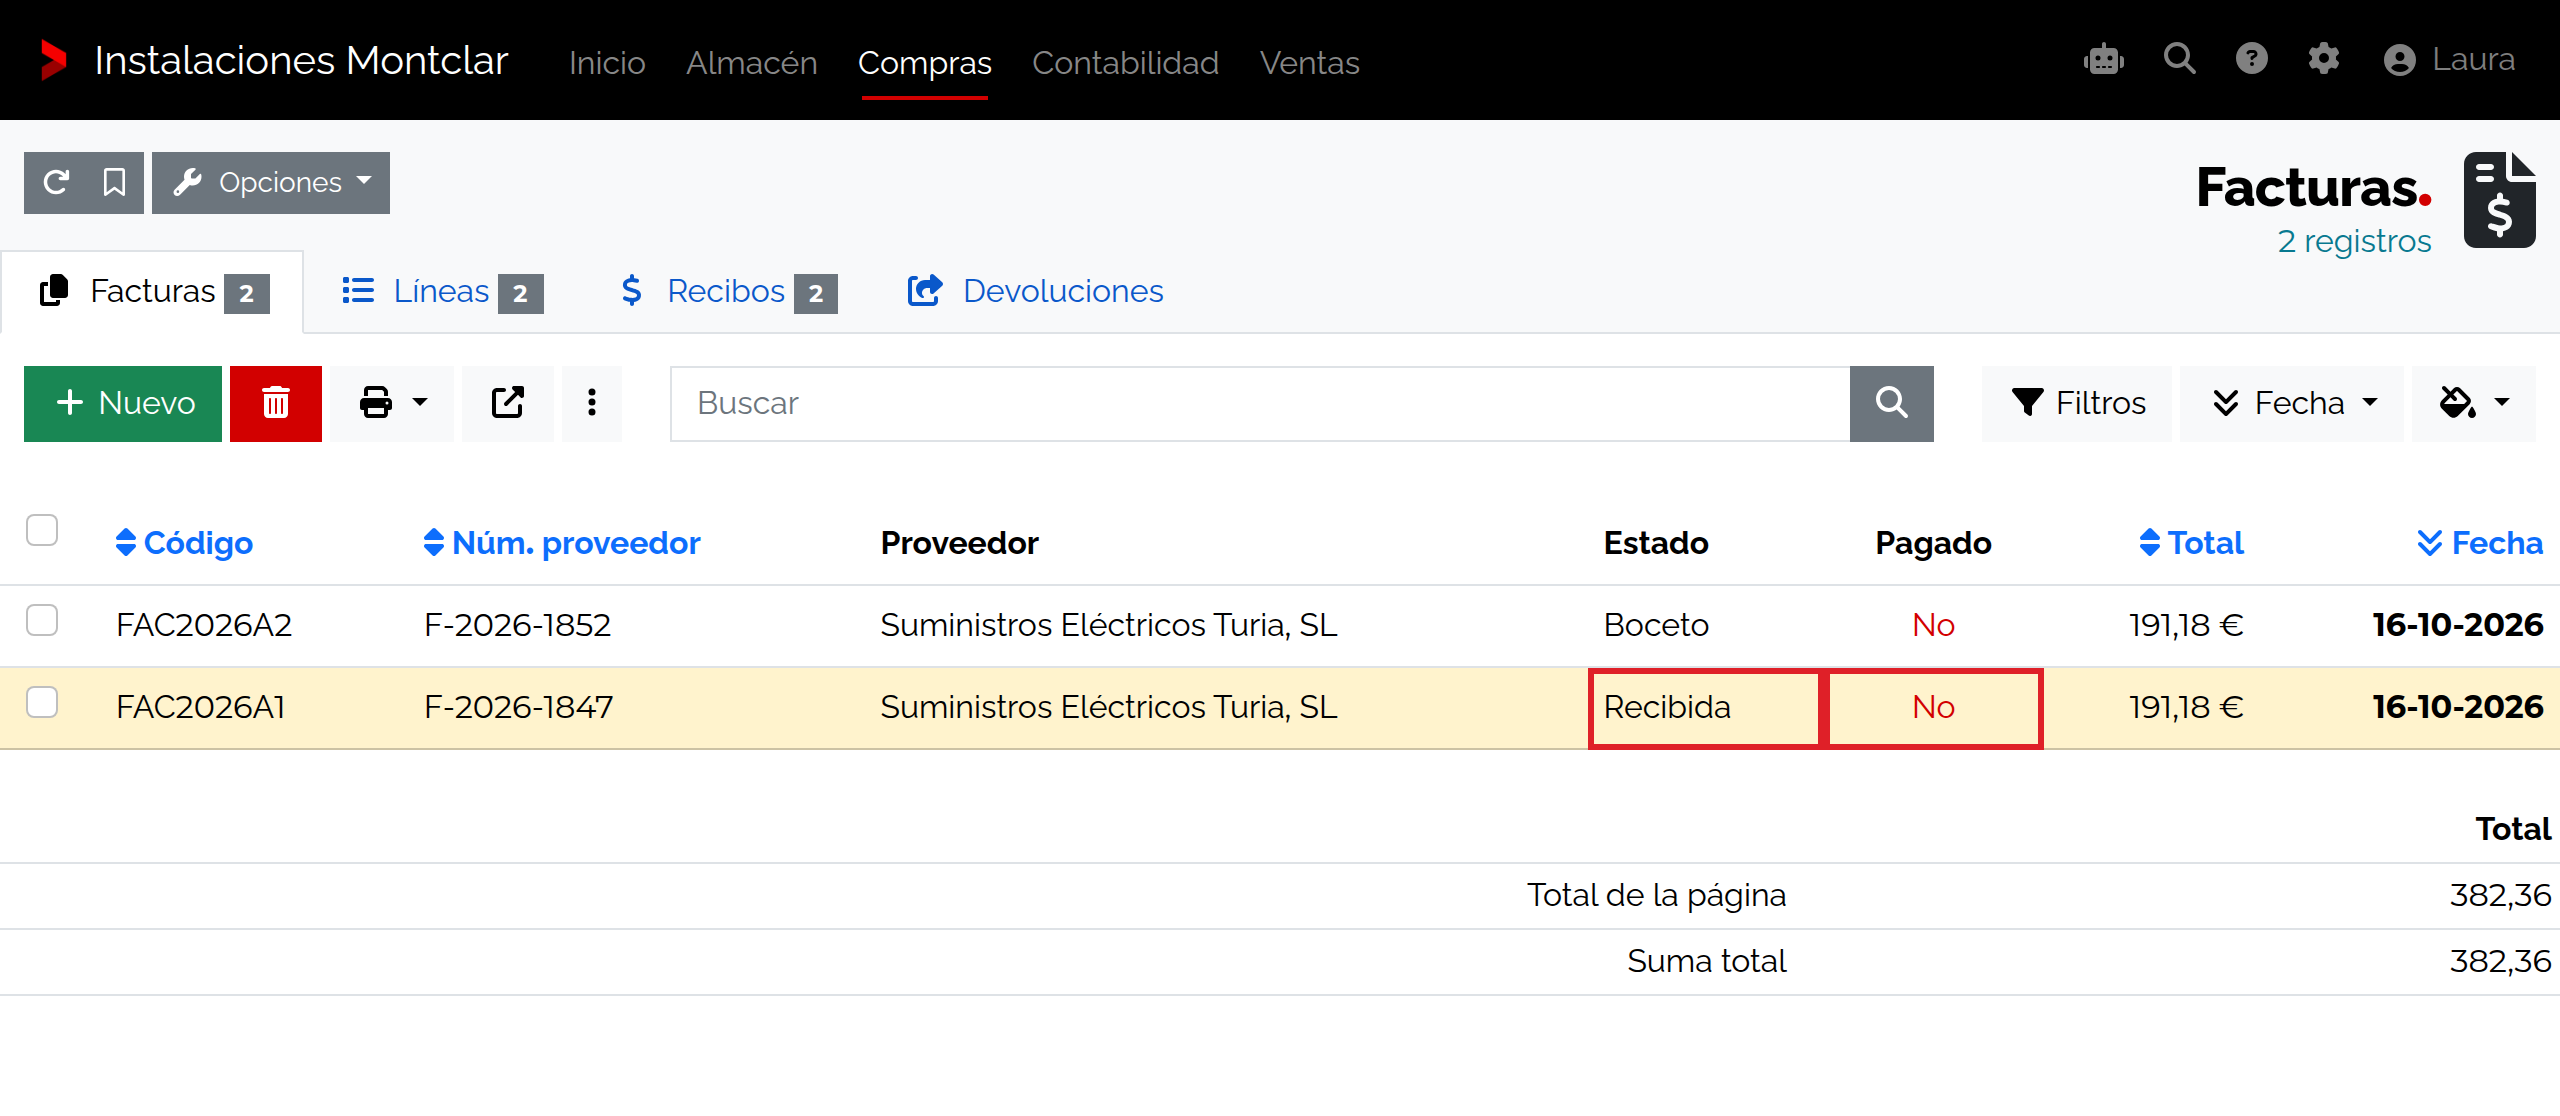
Task: Open Laura user menu
Action: [2449, 60]
